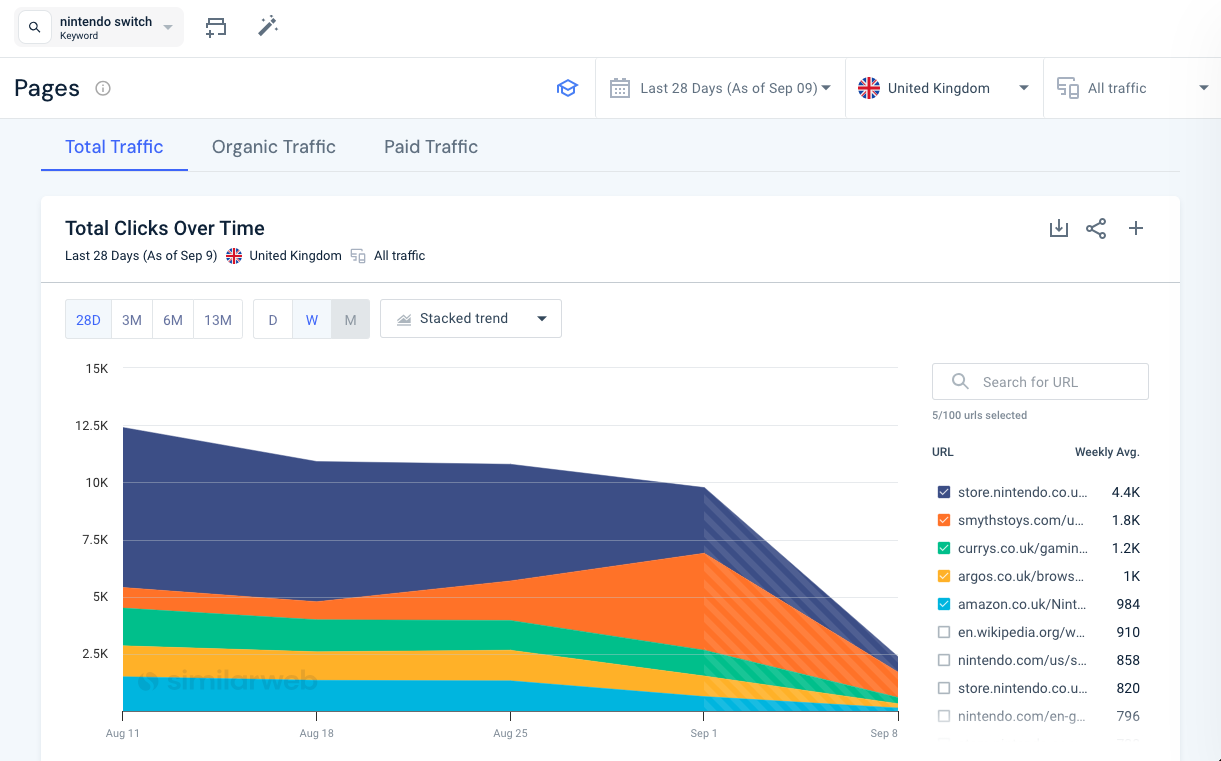Open the graduation cap learning icon
The height and width of the screenshot is (761, 1221).
(x=567, y=88)
